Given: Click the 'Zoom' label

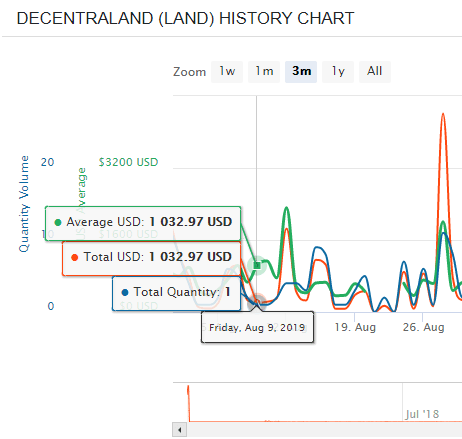Looking at the screenshot, I should [189, 72].
